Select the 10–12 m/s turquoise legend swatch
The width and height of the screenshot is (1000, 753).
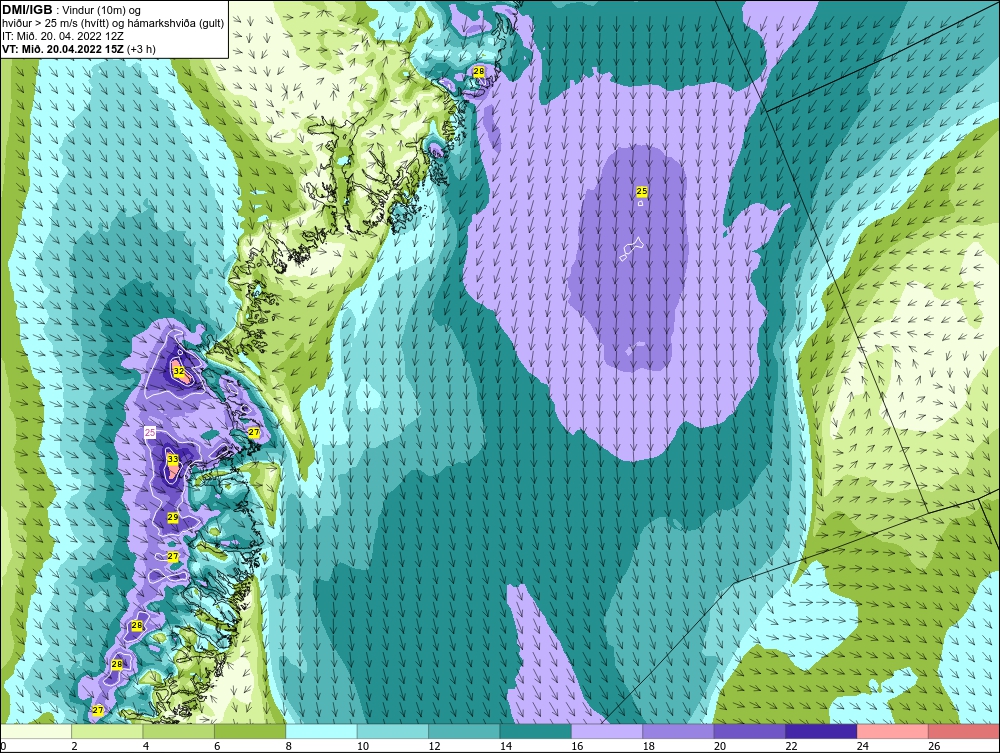click(x=393, y=731)
